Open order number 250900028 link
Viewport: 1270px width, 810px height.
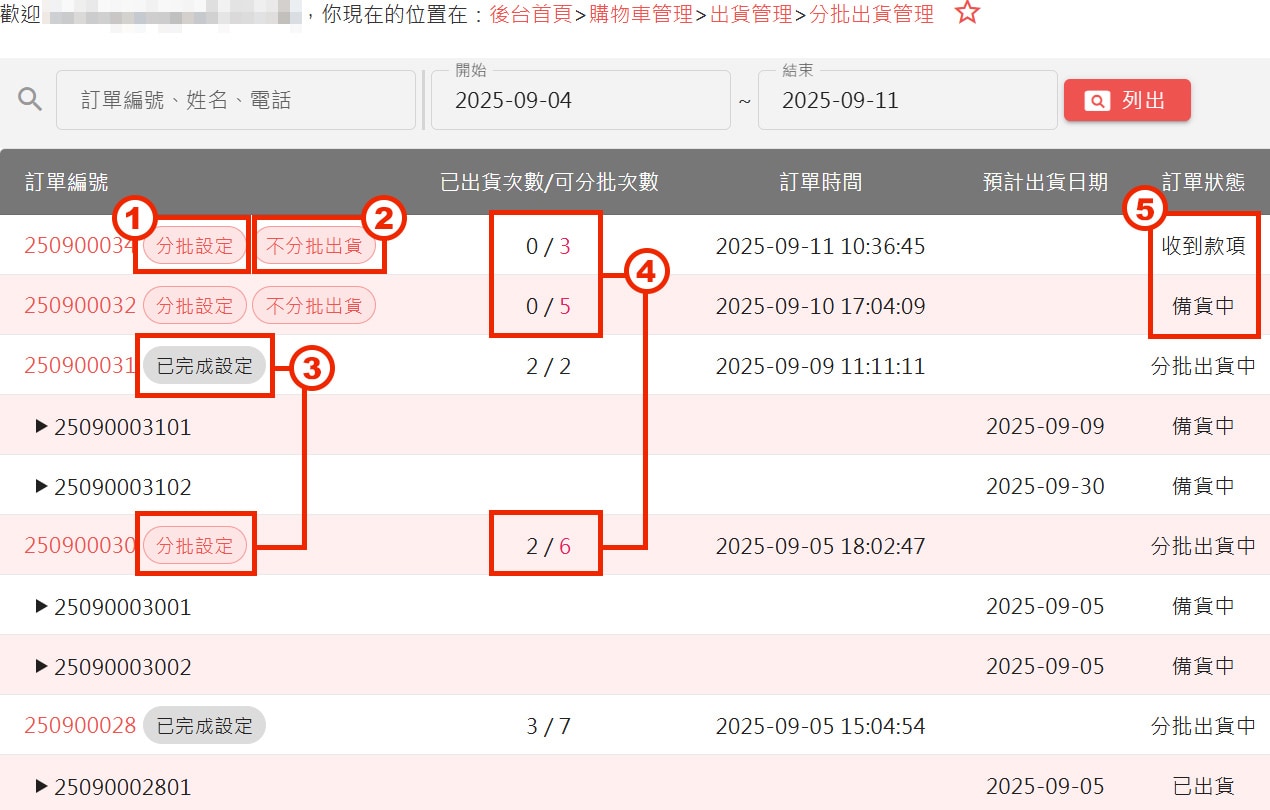[80, 726]
